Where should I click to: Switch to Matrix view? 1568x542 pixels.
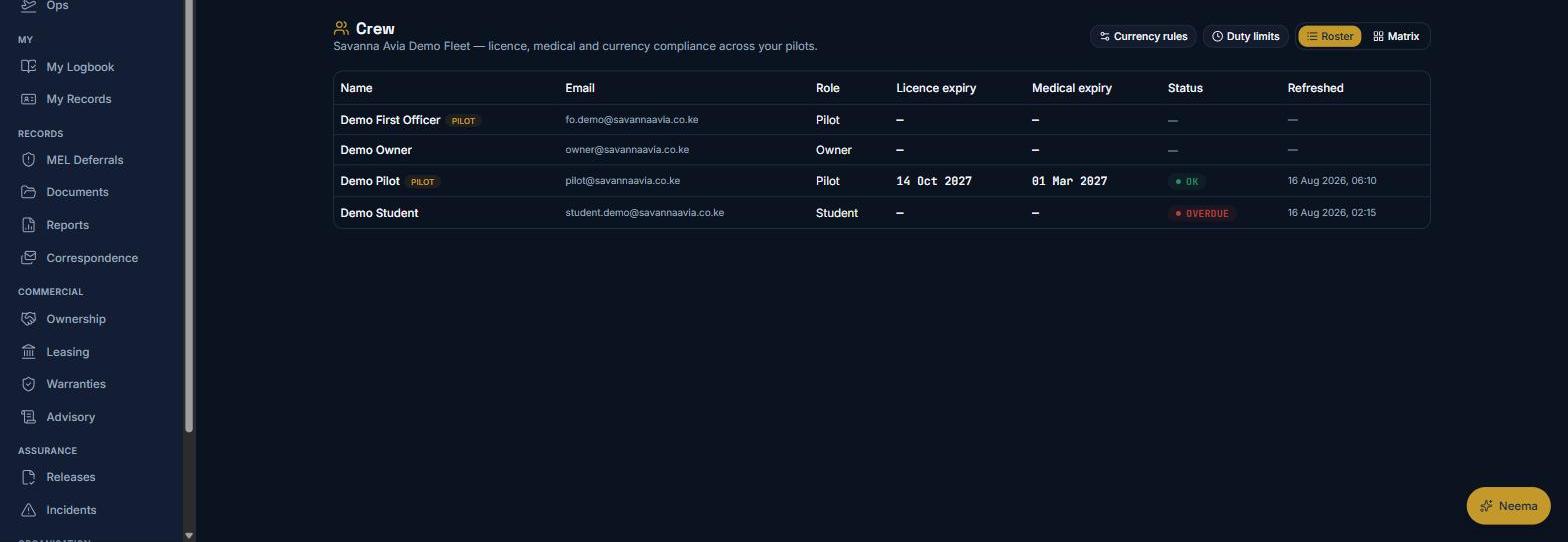tap(1396, 36)
